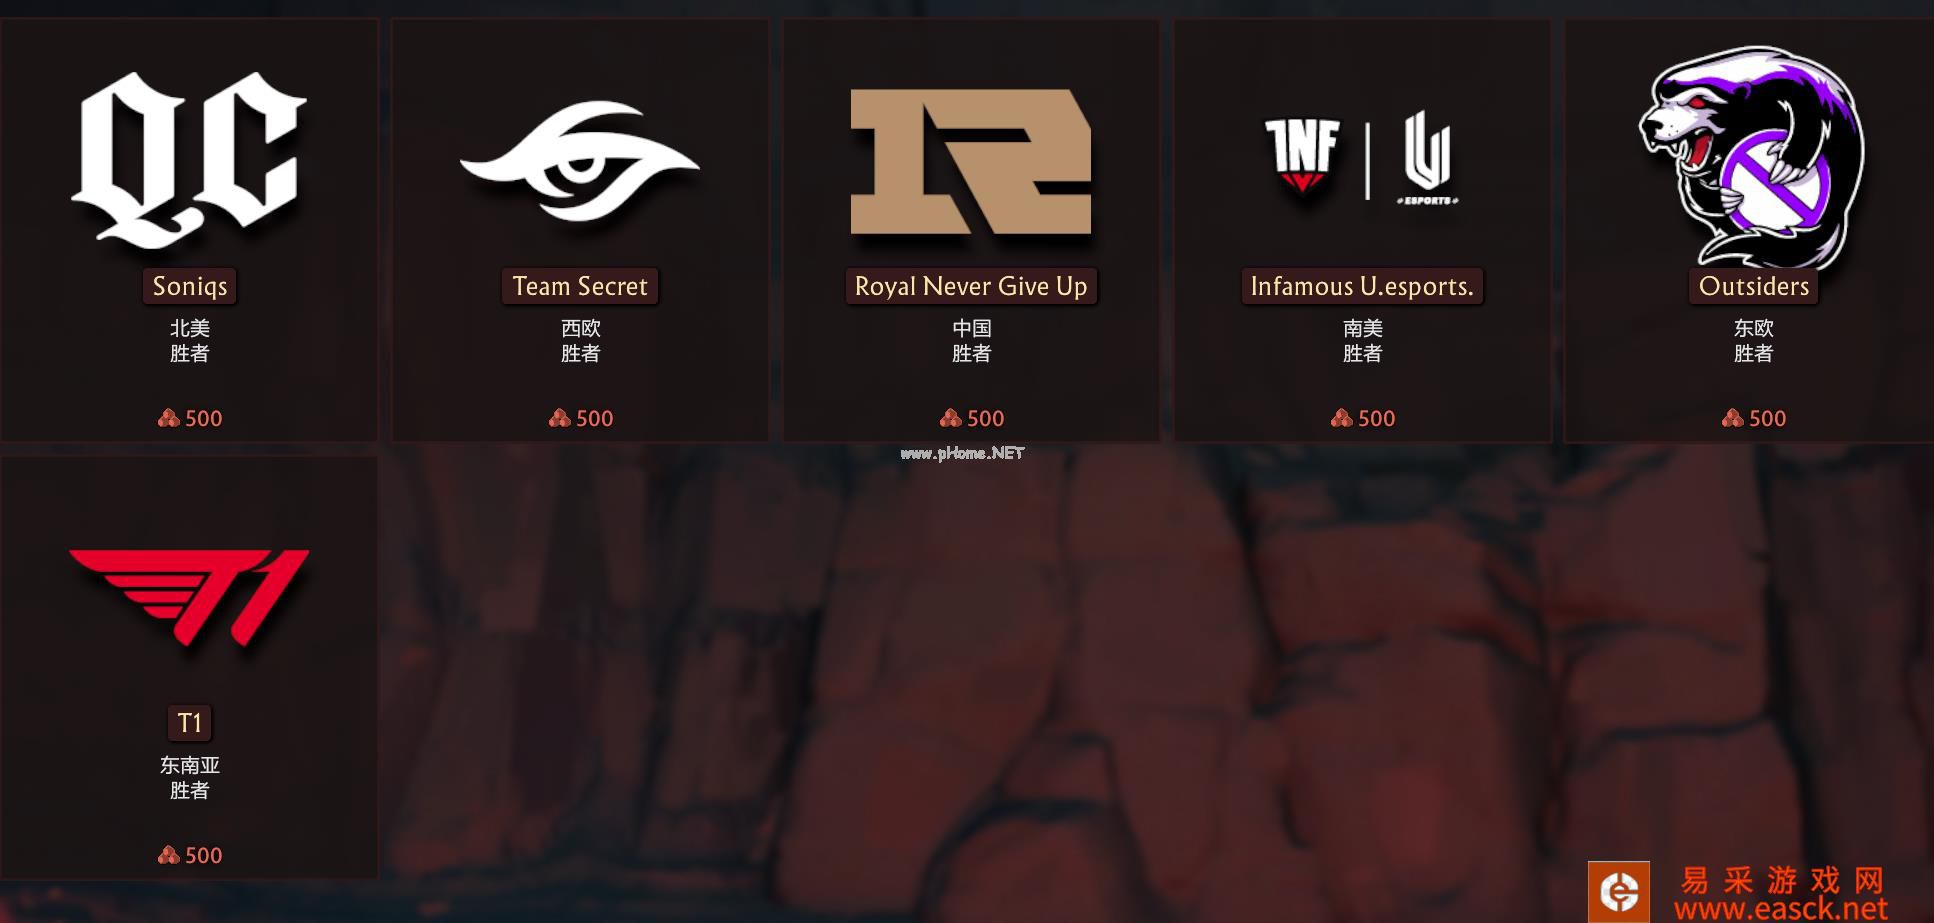Select the Team Secret eye logo

580,160
